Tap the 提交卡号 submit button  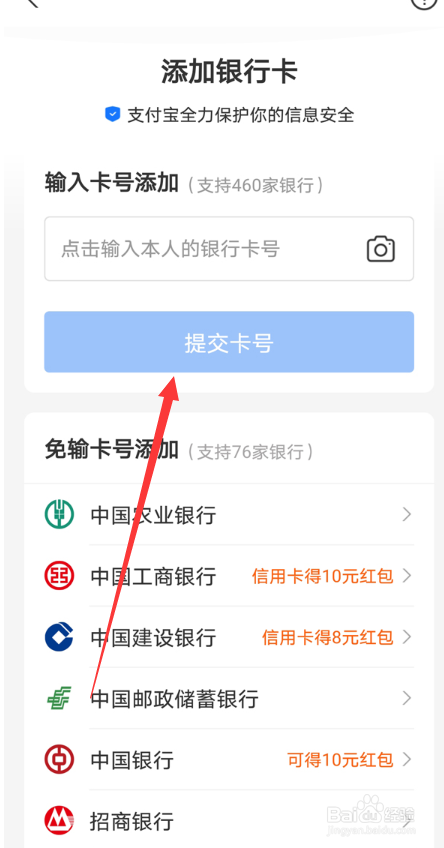pos(229,342)
